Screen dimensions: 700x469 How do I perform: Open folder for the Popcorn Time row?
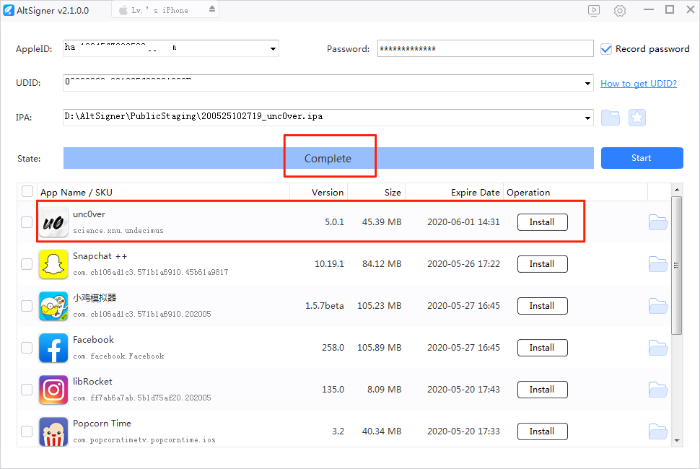[658, 431]
